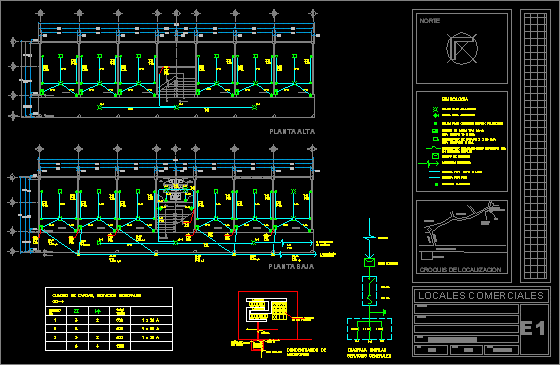This screenshot has width=560, height=365.
Task: Select the staircase in Planta Alta plan
Action: (x=177, y=87)
